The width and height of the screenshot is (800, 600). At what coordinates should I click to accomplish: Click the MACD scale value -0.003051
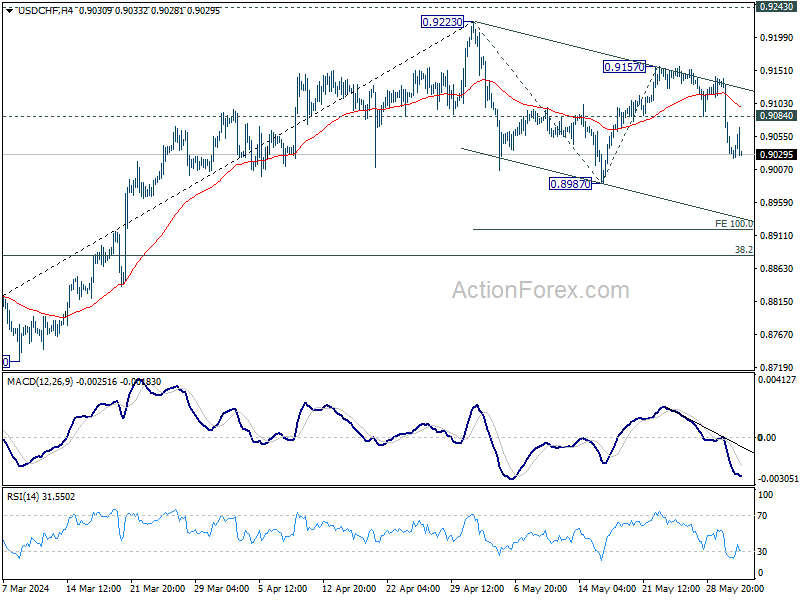(x=778, y=479)
